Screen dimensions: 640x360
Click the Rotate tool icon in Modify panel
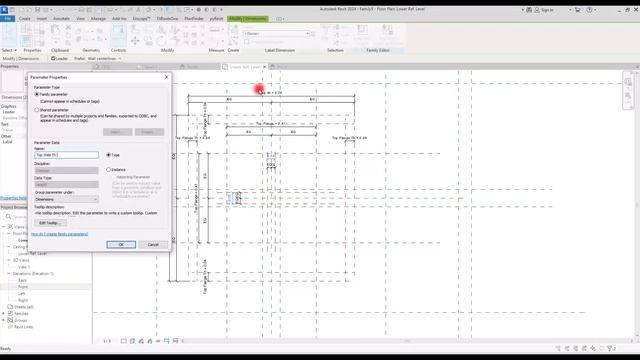click(x=161, y=41)
